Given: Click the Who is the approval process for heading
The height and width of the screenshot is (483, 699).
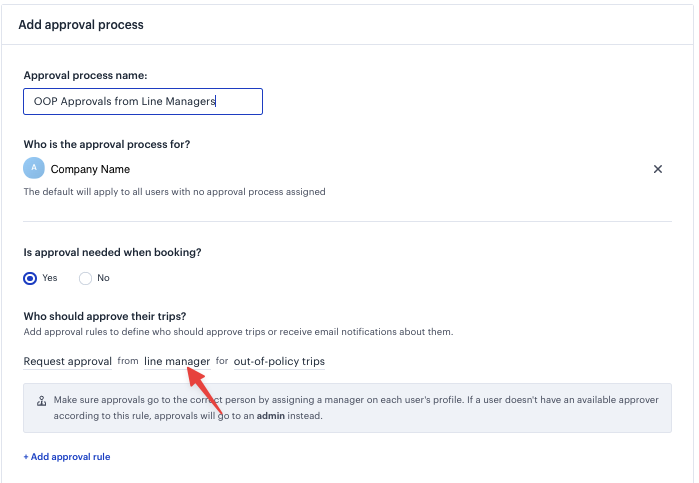Looking at the screenshot, I should point(107,144).
